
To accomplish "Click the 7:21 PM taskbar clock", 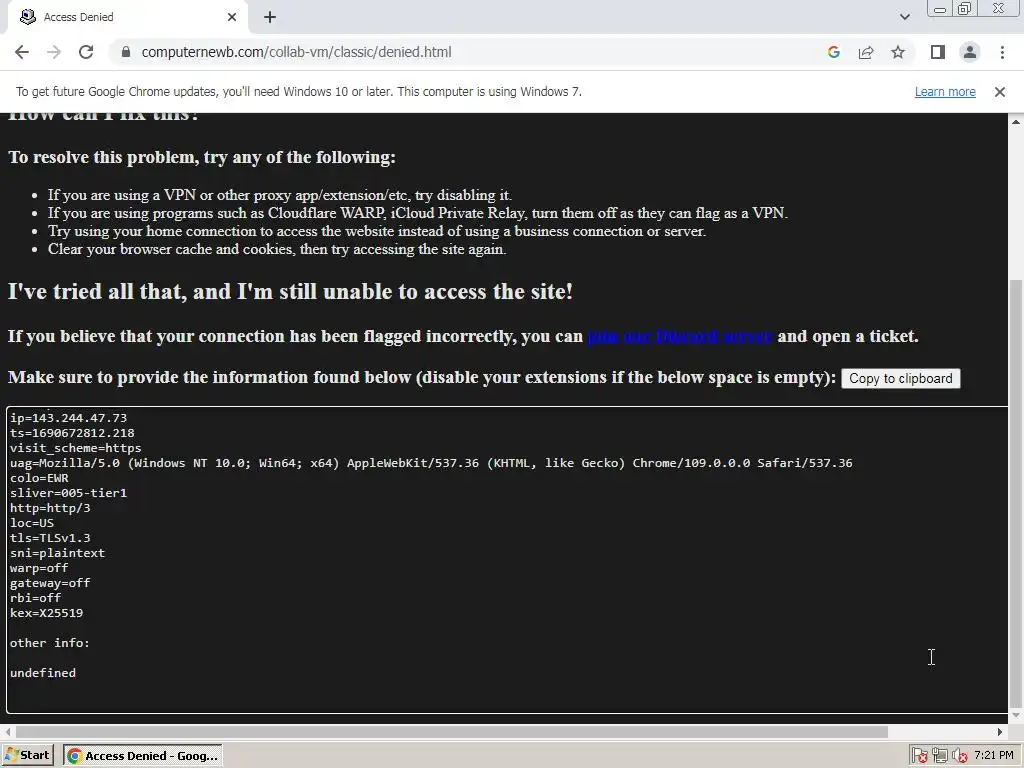I will click(994, 756).
